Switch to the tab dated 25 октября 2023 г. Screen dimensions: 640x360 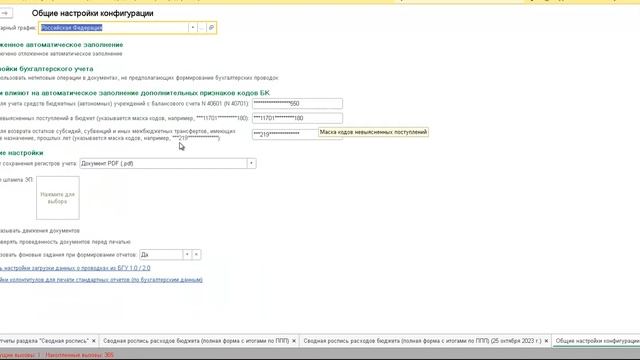tap(422, 341)
